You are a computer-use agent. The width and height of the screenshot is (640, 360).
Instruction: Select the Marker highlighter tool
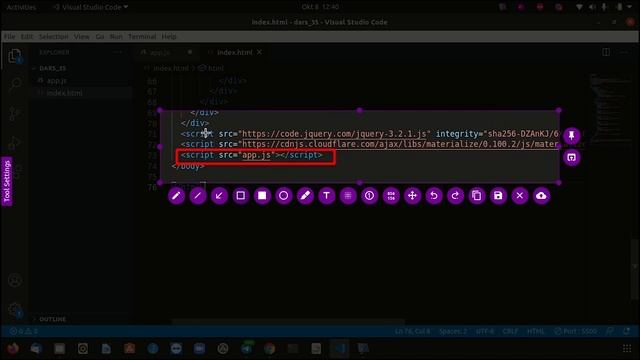click(x=305, y=196)
